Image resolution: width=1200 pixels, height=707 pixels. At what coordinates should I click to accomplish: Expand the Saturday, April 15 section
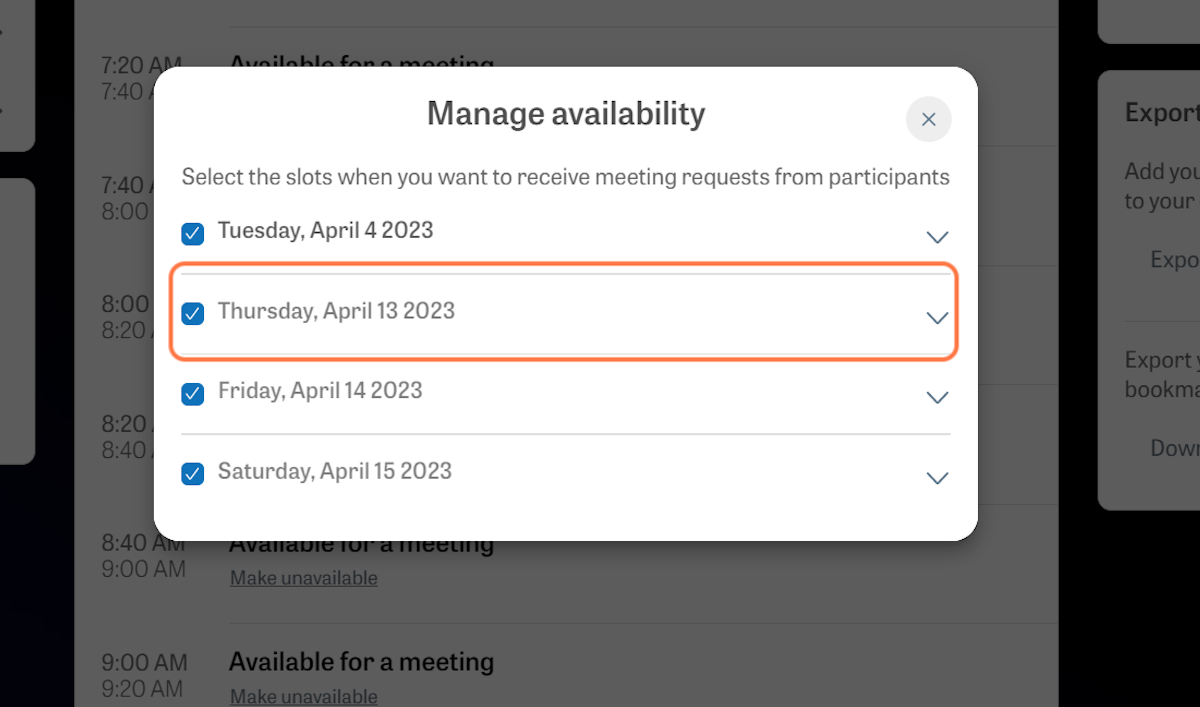(x=937, y=478)
